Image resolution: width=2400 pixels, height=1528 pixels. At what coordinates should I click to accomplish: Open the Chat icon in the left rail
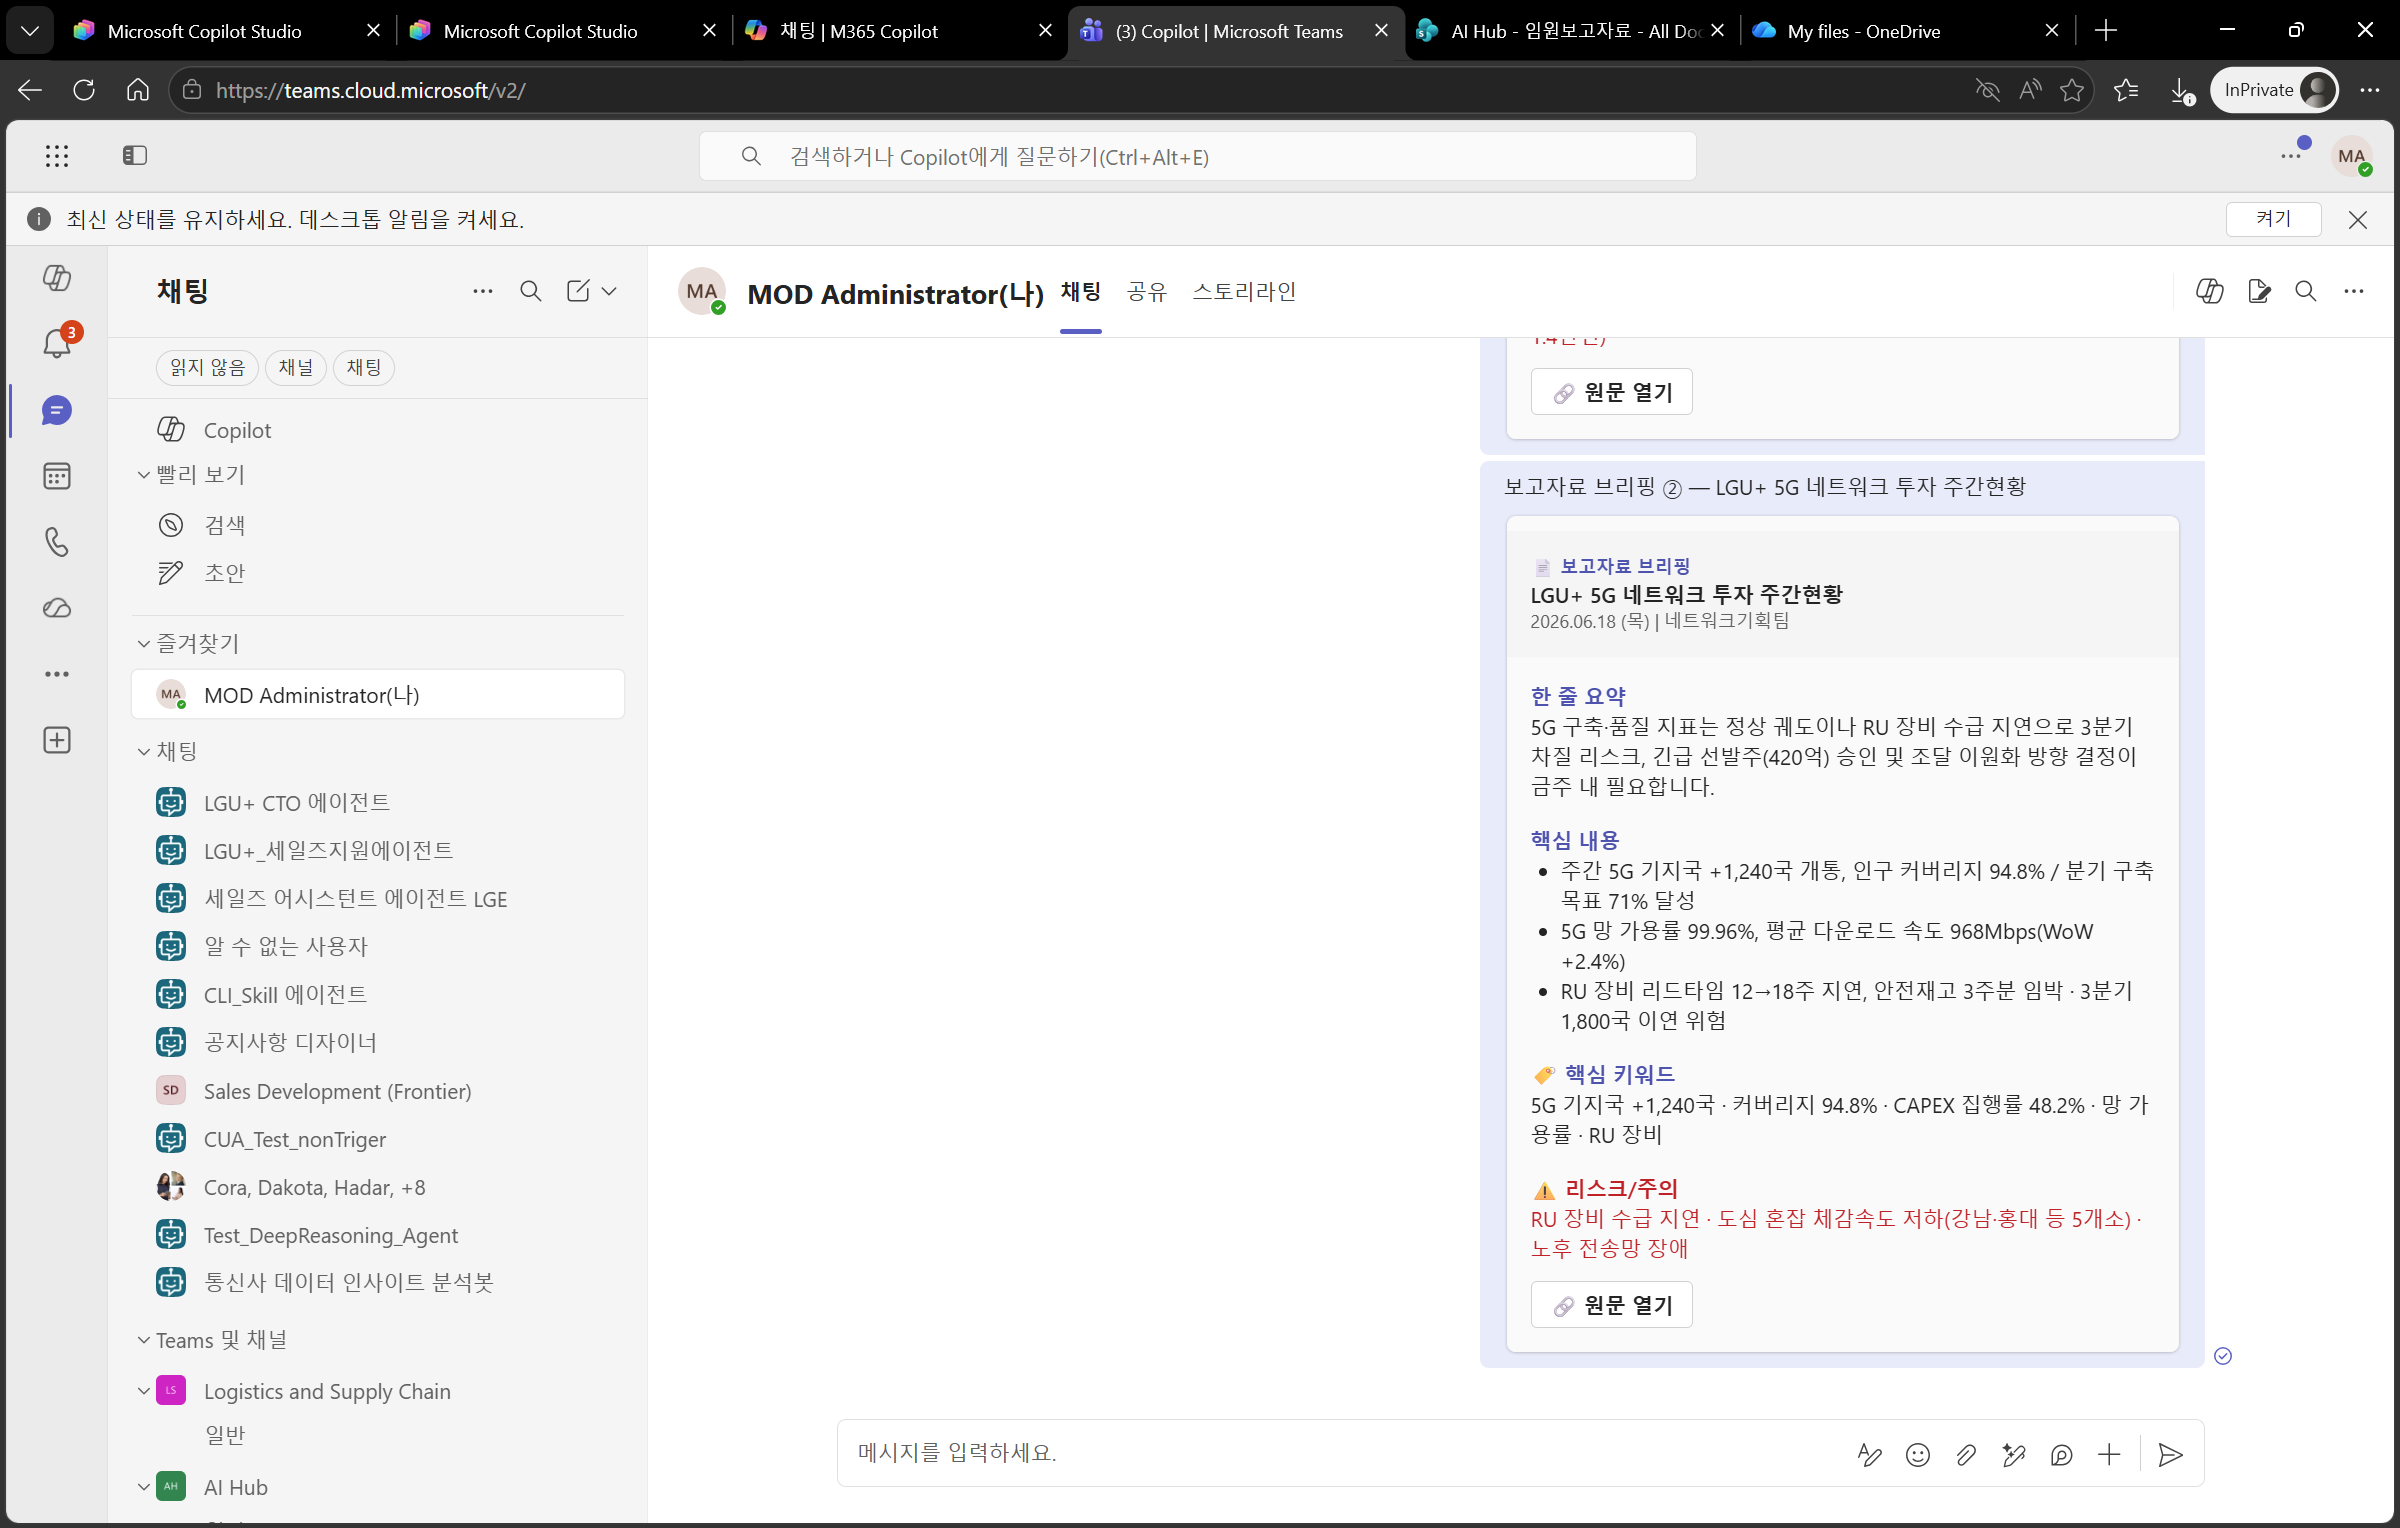57,410
